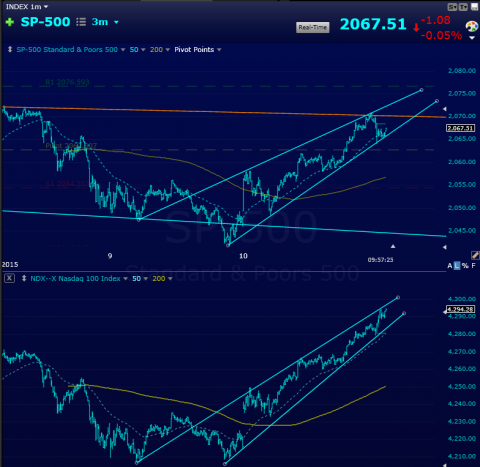Screen dimensions: 480x467
Task: Click the SP-500 plot drag handle icon
Action: coord(10,49)
